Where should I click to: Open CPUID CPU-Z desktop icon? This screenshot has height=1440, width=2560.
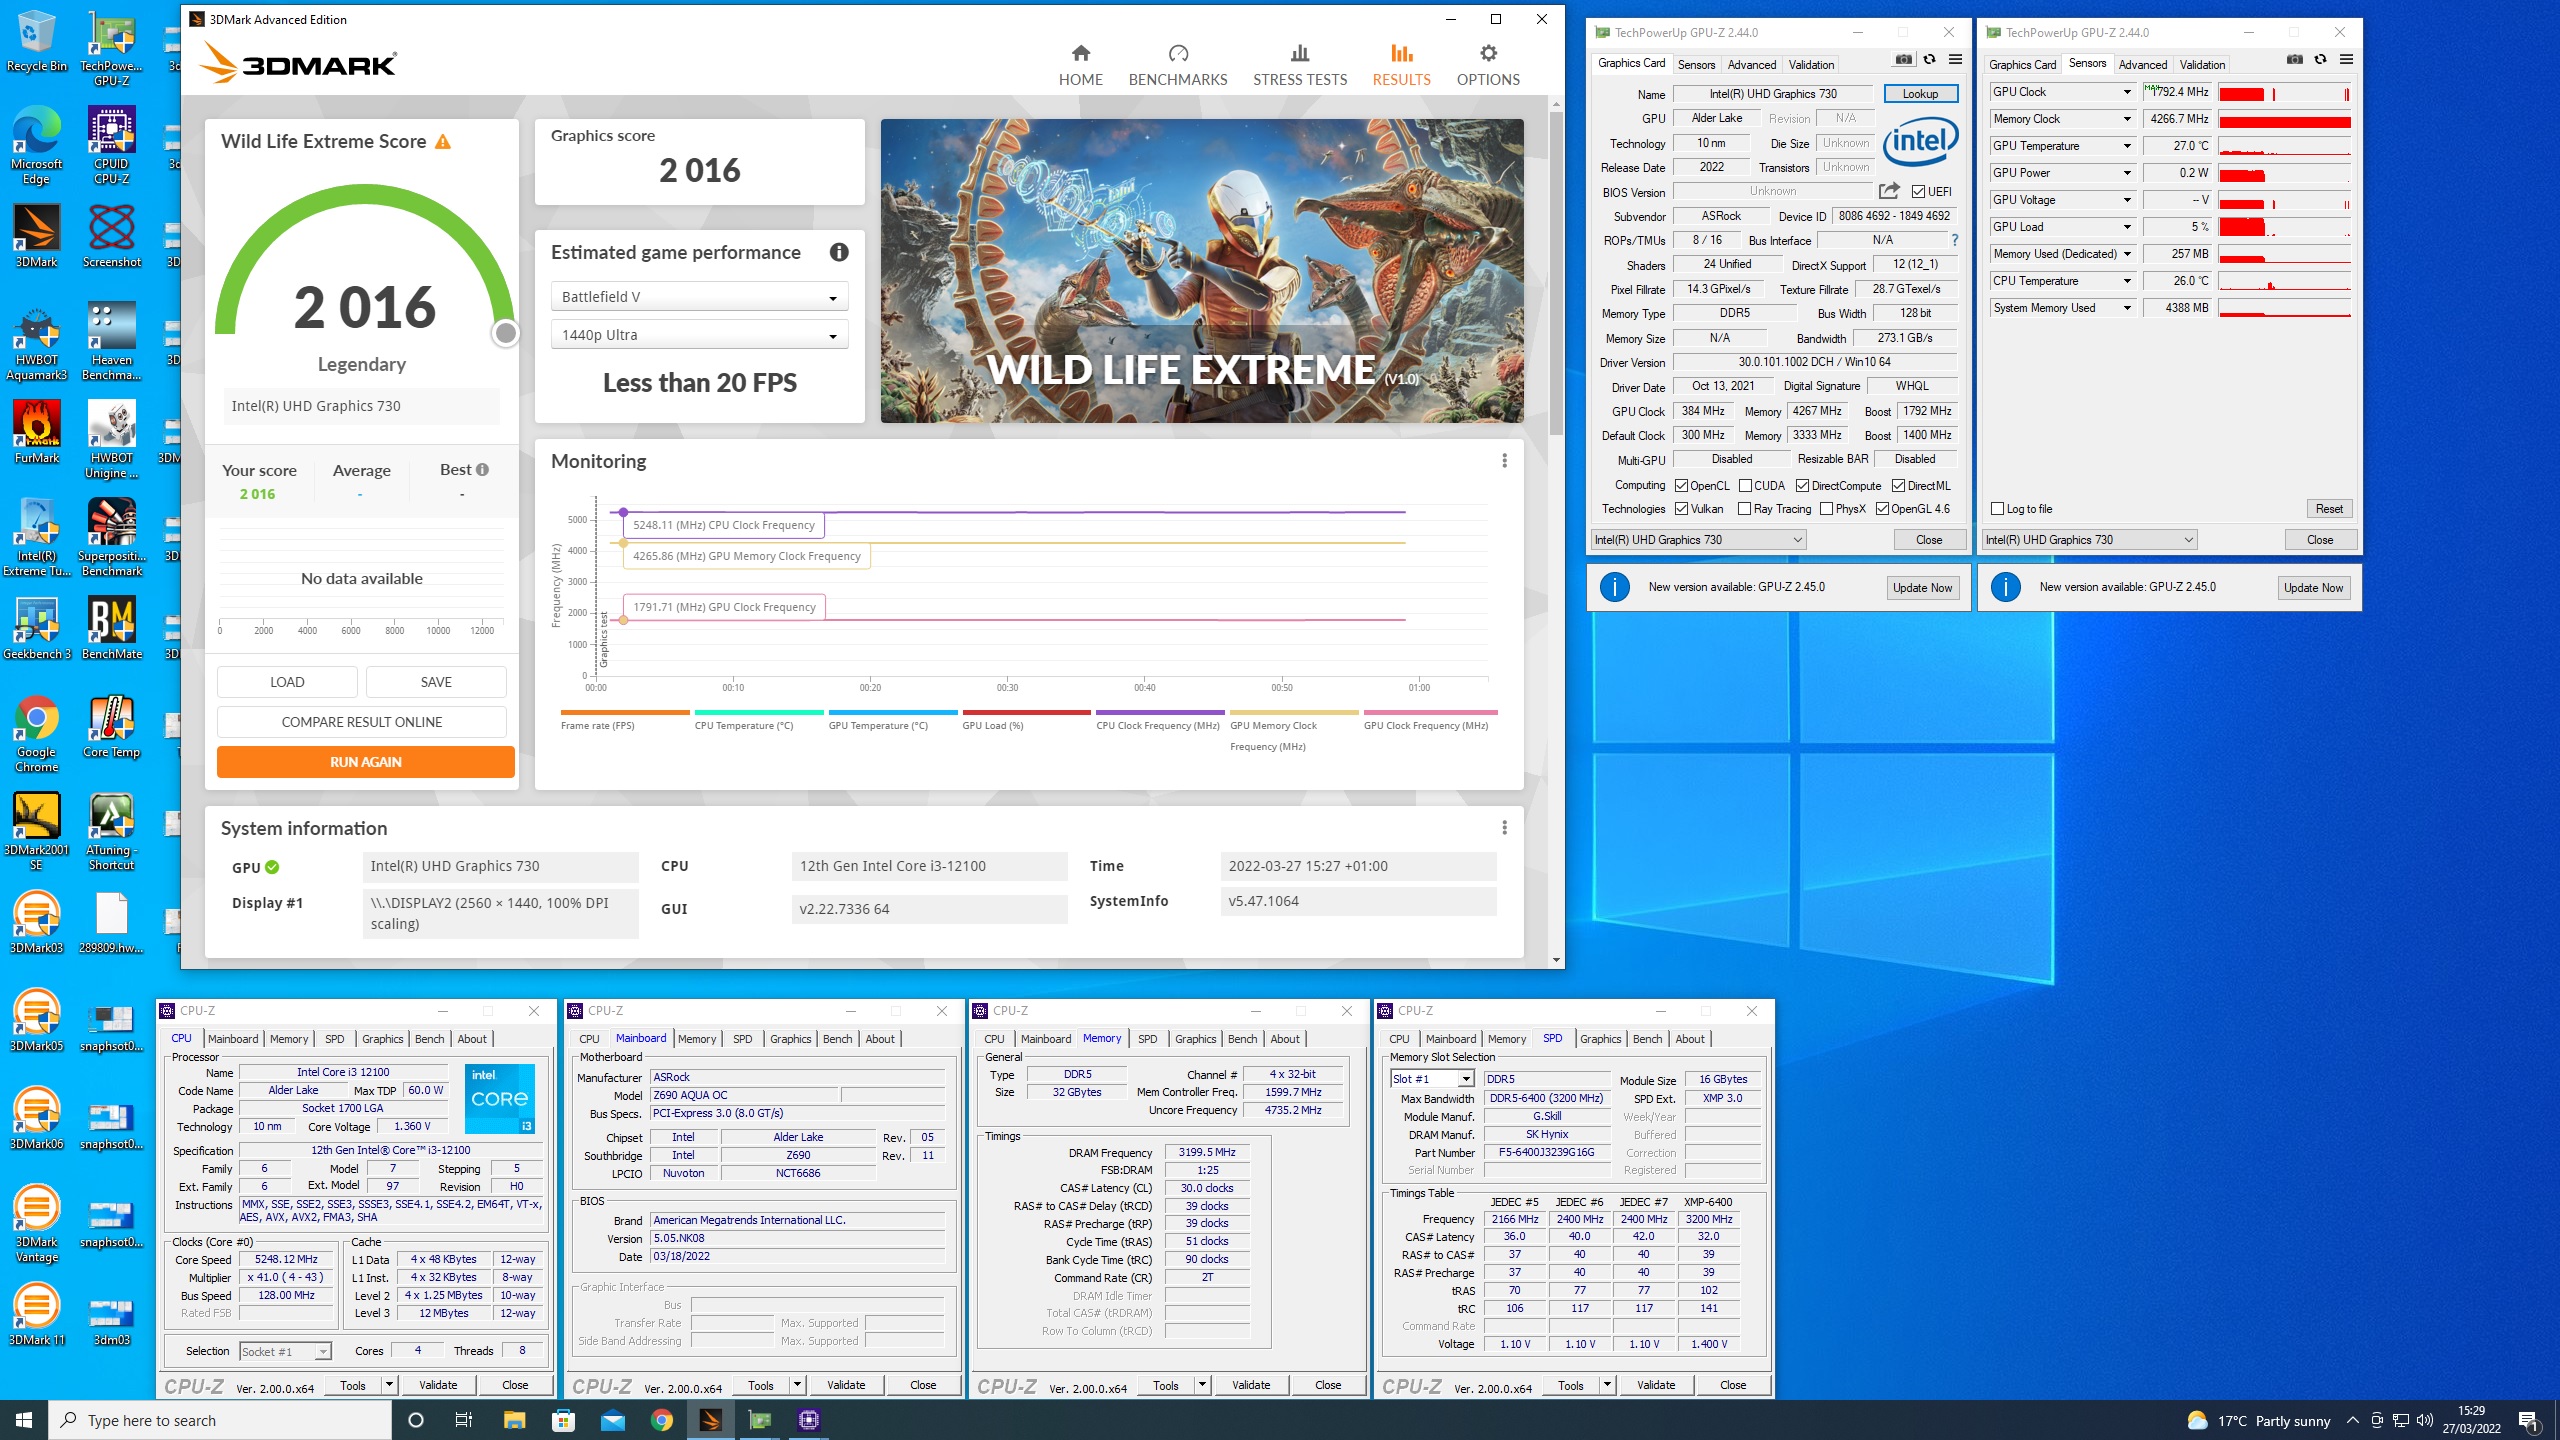click(111, 146)
